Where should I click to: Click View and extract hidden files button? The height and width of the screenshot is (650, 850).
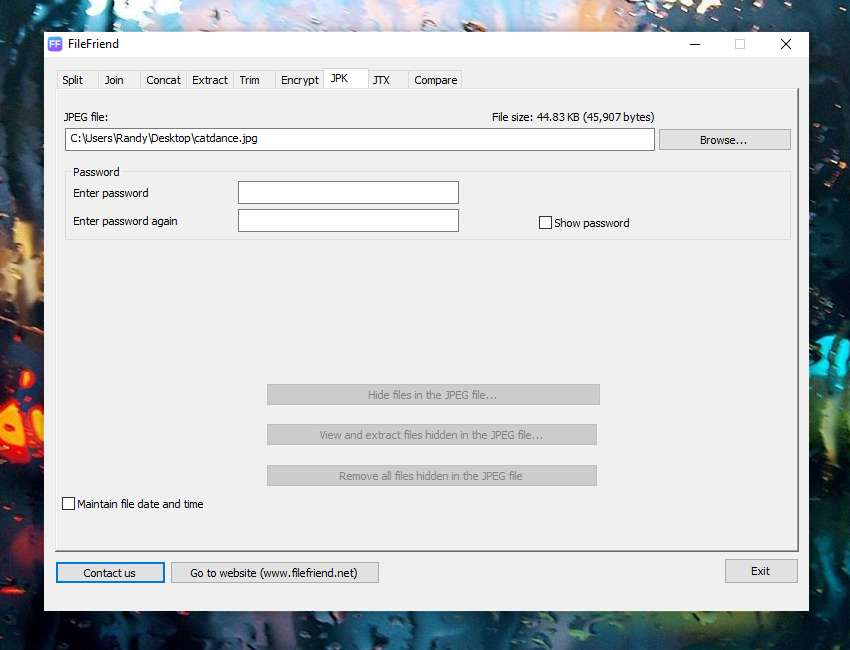[x=432, y=435]
